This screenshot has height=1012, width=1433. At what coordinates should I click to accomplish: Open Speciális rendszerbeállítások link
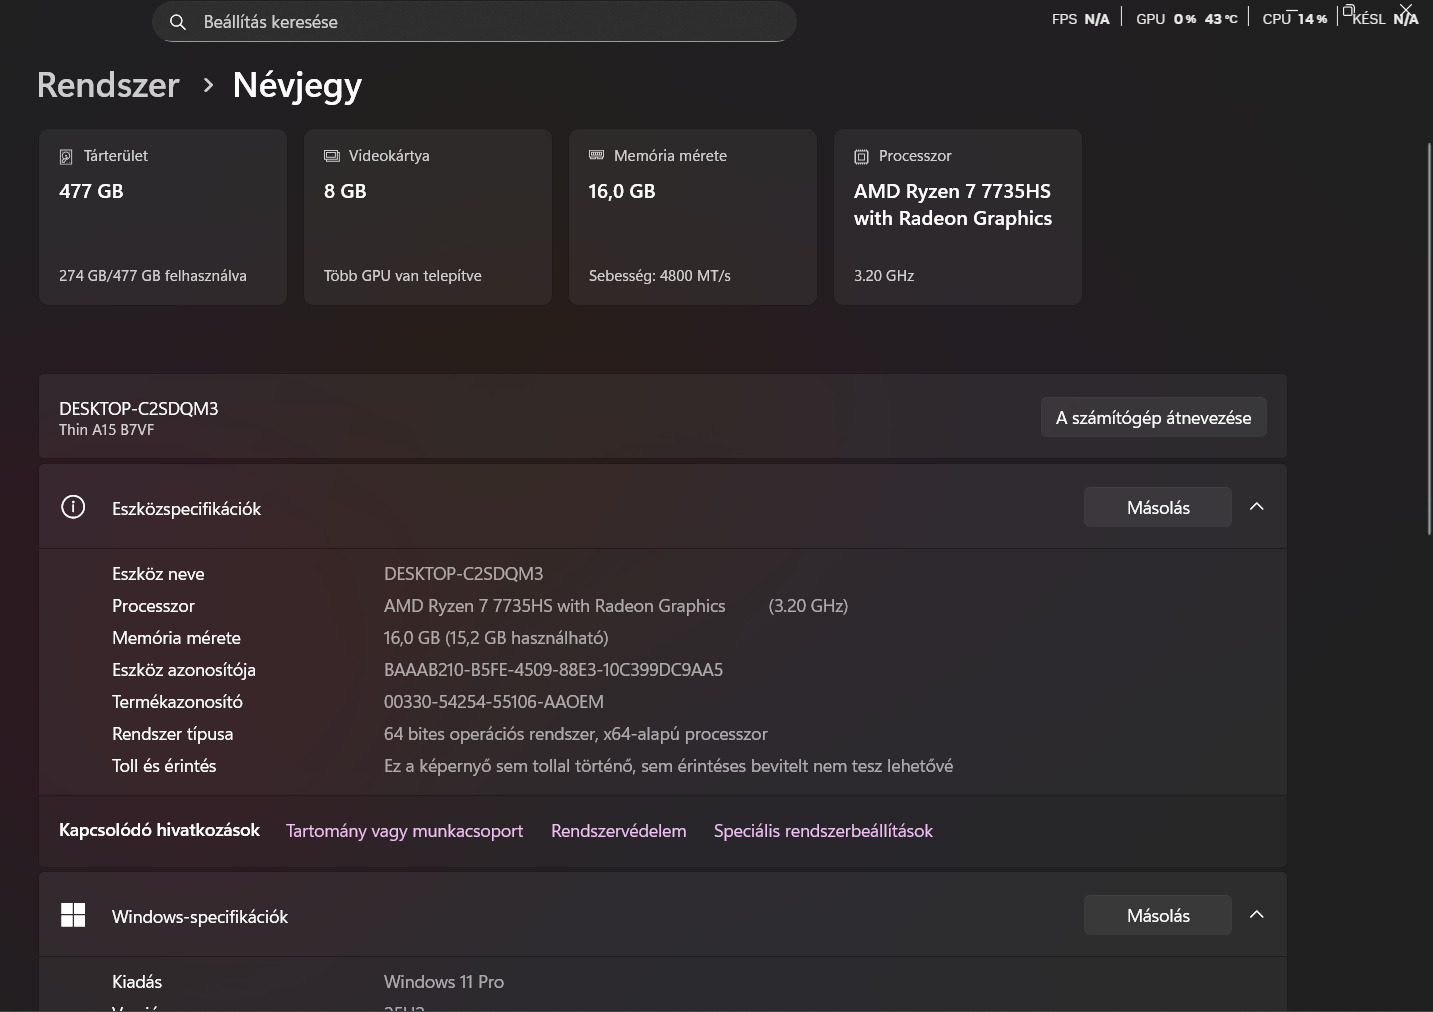pyautogui.click(x=823, y=831)
